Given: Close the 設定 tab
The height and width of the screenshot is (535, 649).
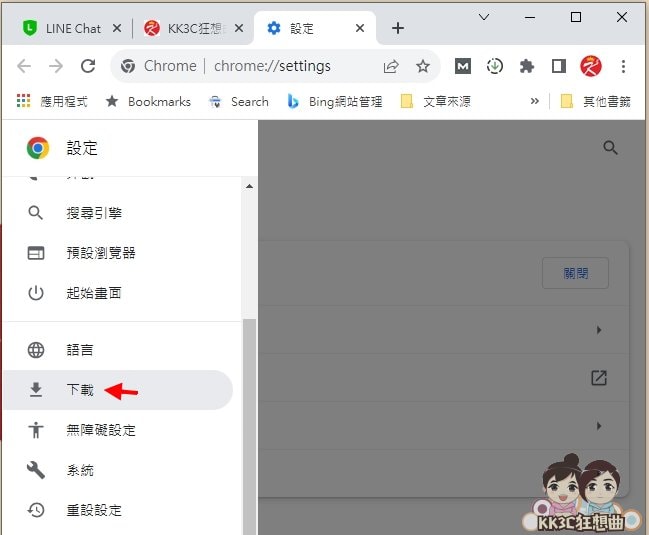Looking at the screenshot, I should 360,28.
